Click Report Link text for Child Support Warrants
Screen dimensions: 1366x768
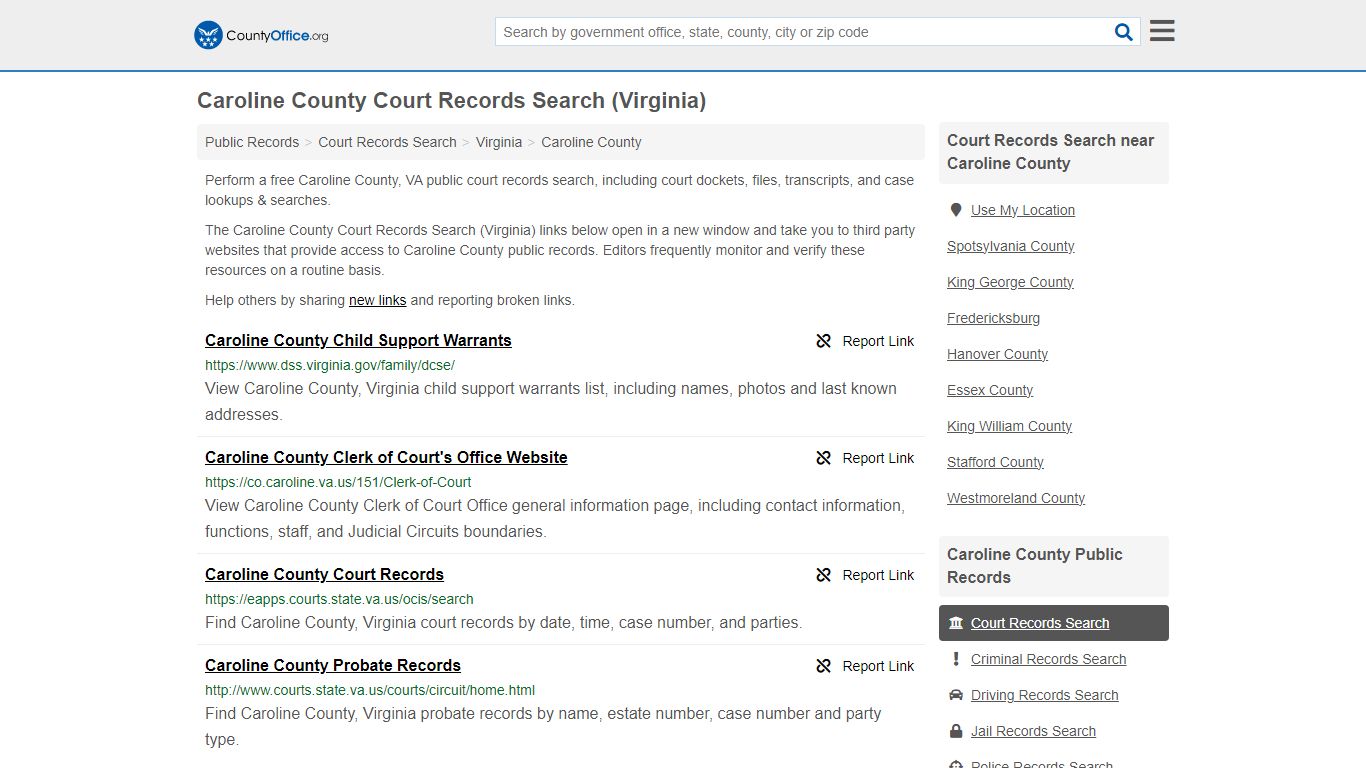878,341
